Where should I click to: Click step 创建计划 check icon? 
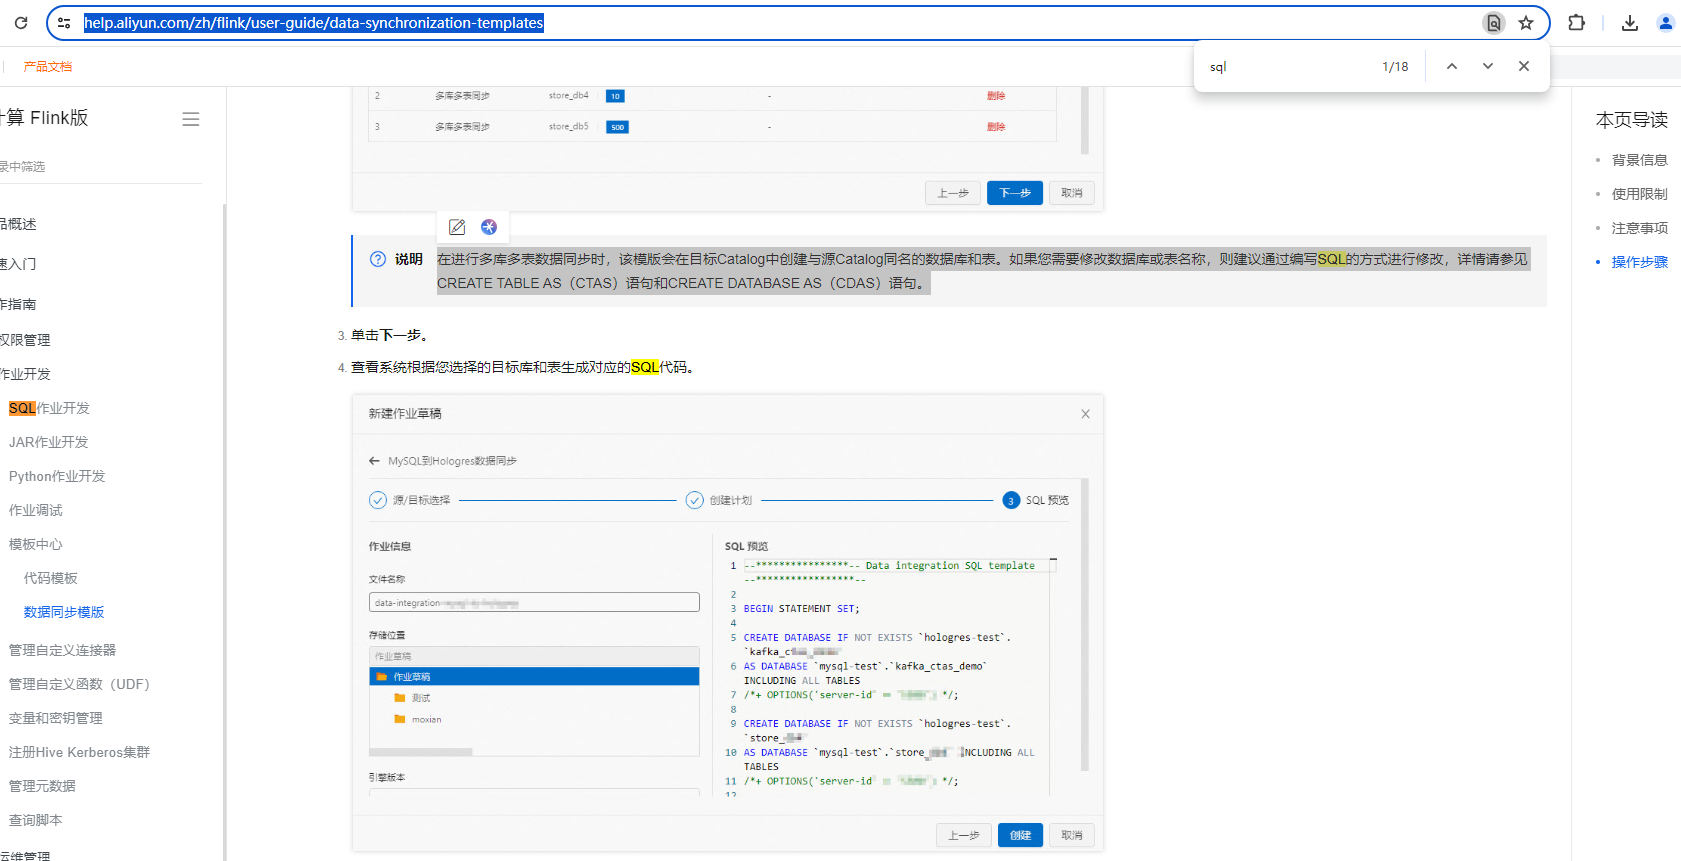(695, 500)
